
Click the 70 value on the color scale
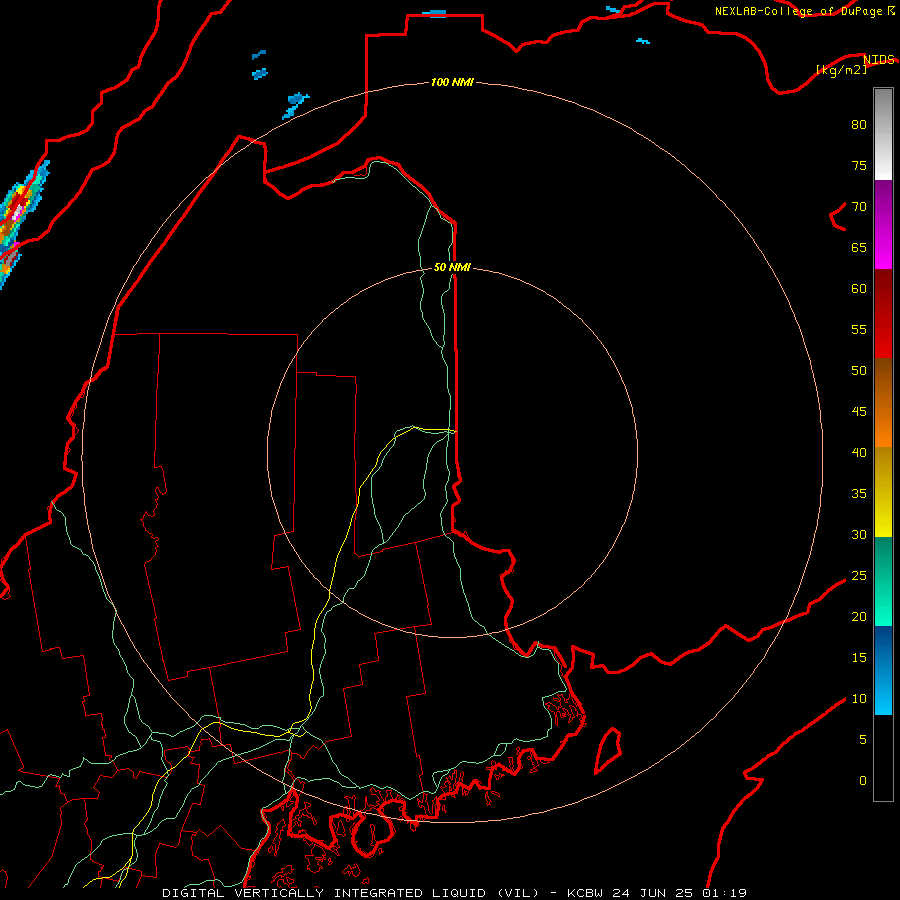(859, 207)
